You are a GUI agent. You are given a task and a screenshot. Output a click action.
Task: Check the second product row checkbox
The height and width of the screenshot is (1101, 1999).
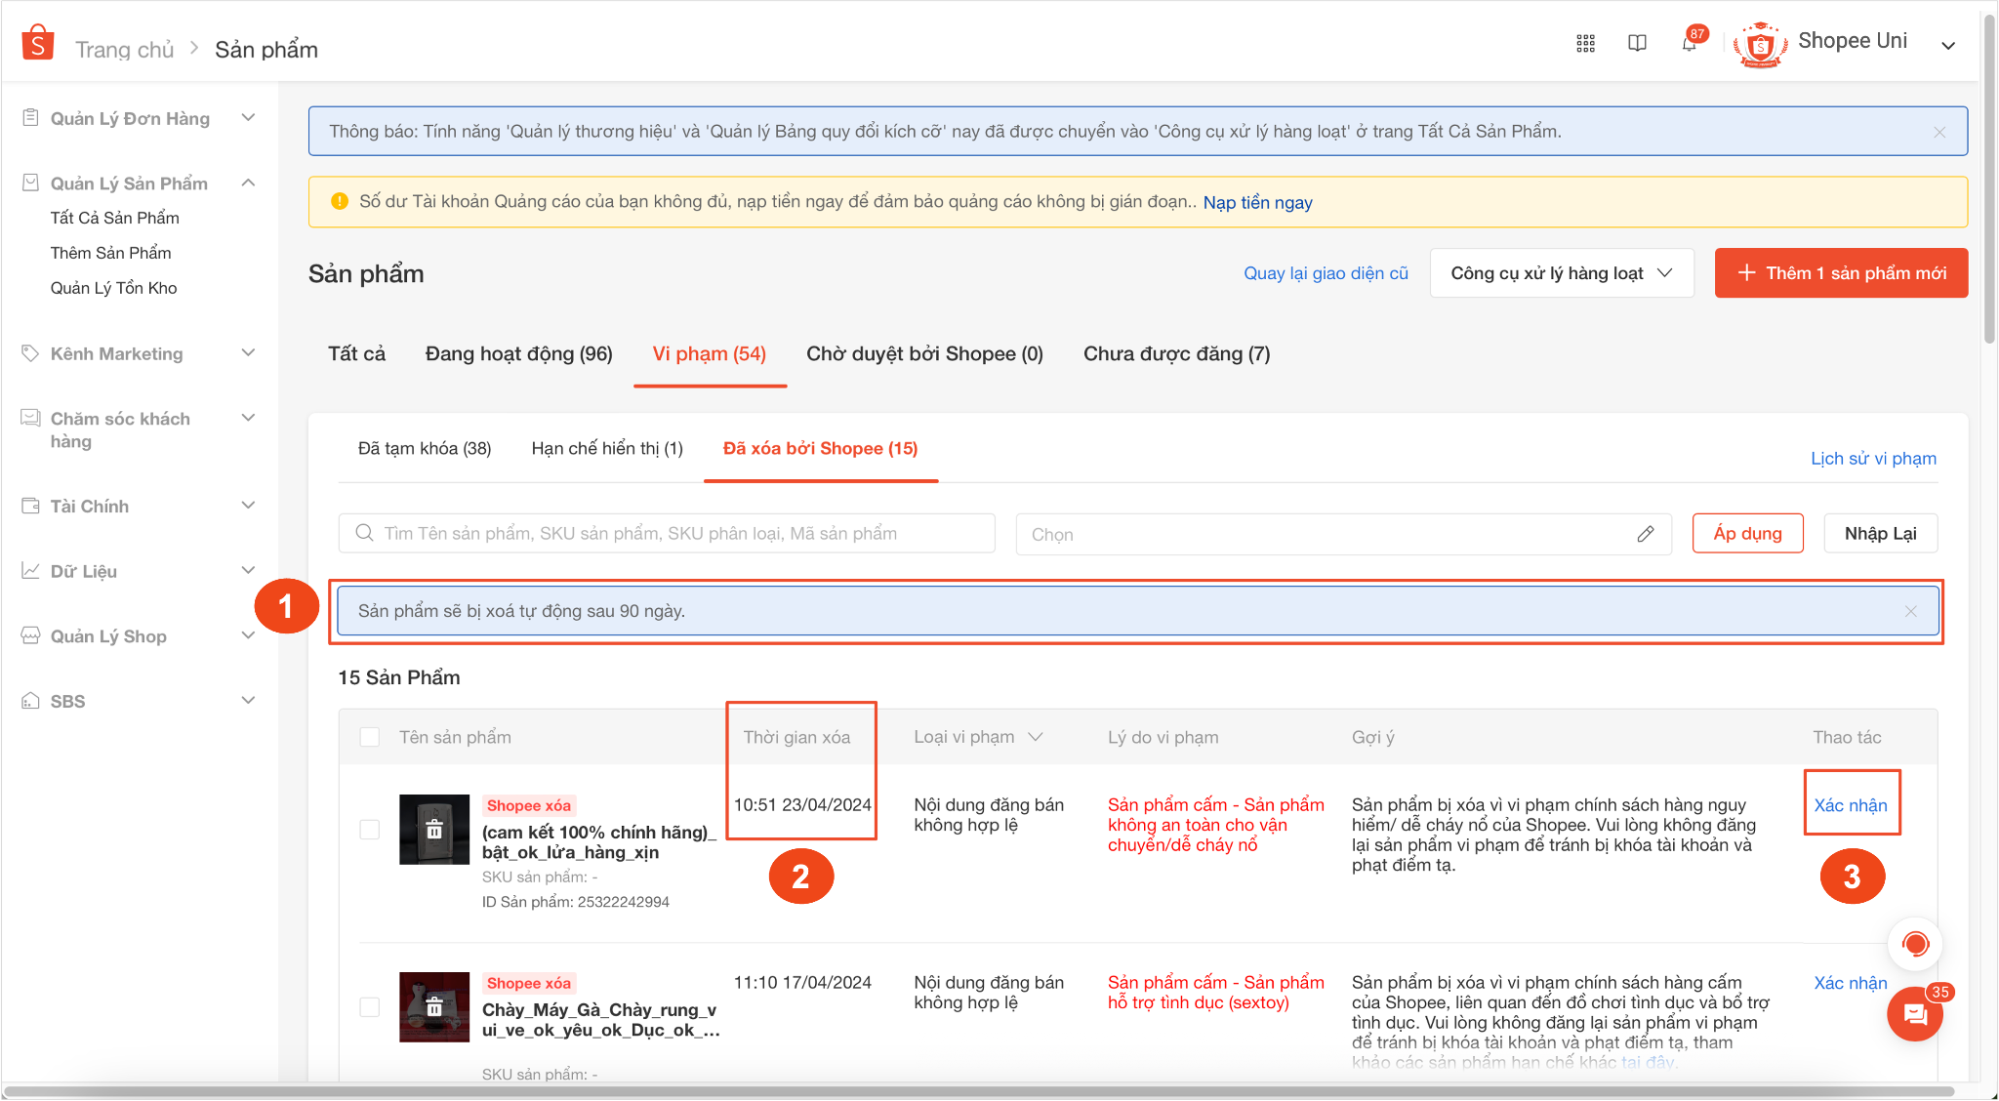coord(369,1007)
